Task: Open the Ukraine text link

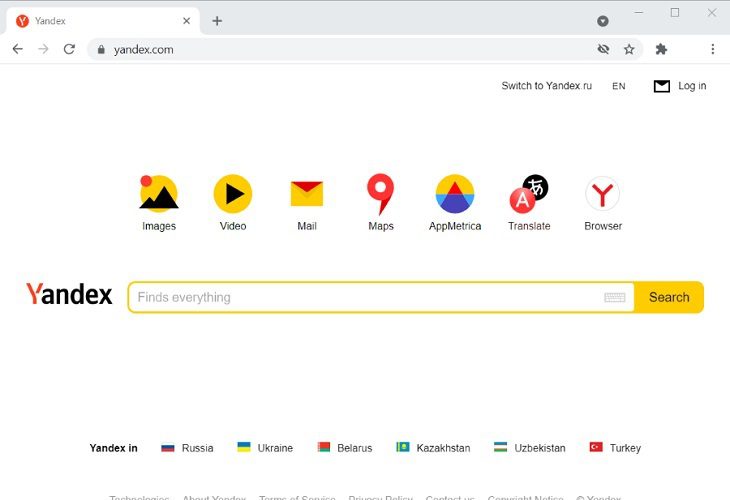Action: click(x=275, y=448)
